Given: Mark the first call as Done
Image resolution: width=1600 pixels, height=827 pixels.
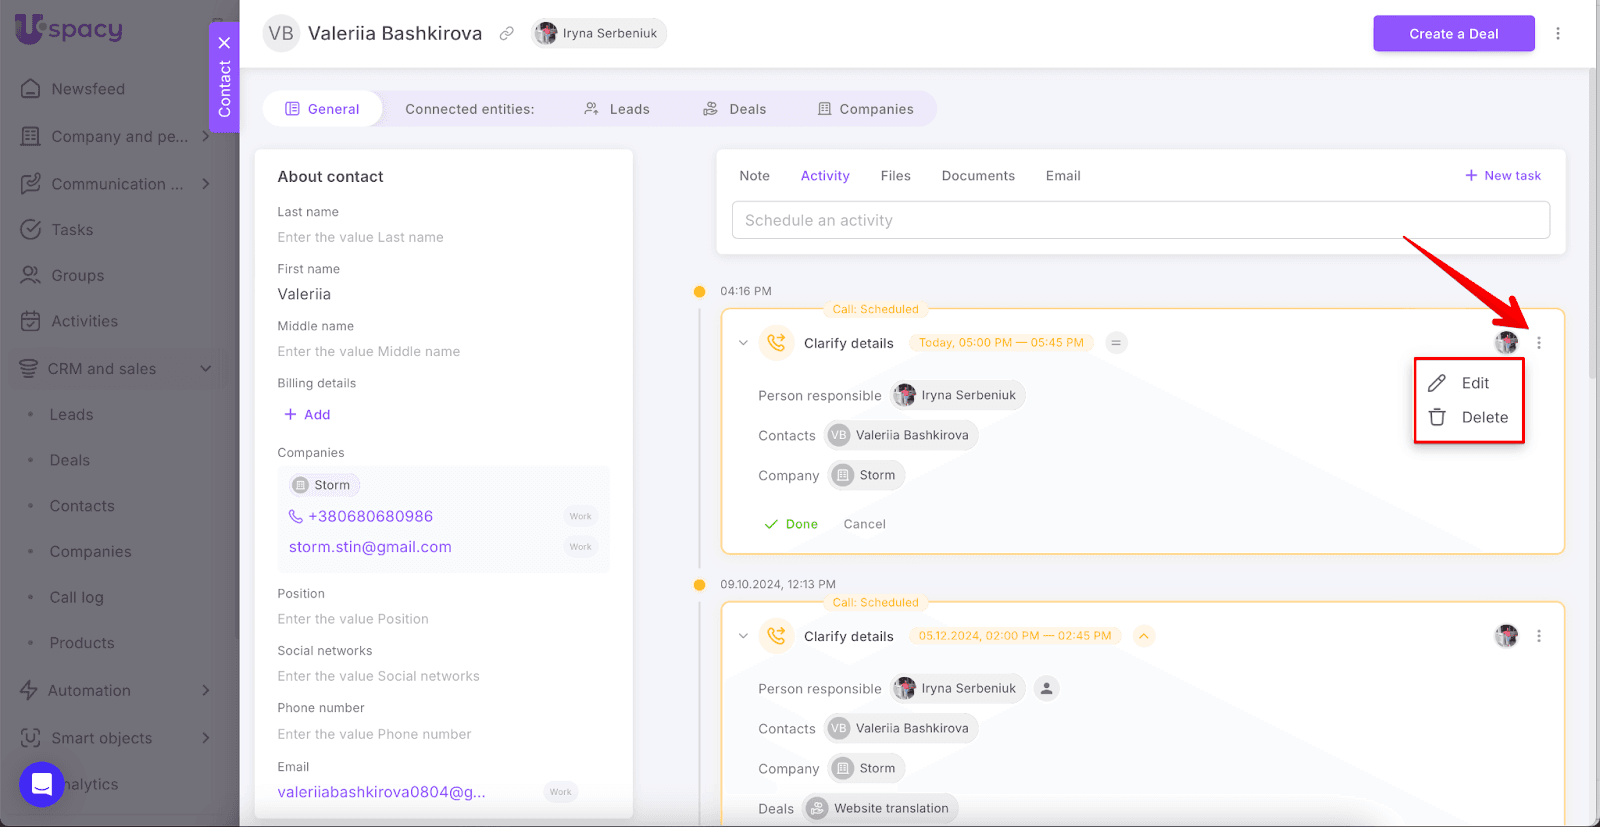Looking at the screenshot, I should [791, 524].
